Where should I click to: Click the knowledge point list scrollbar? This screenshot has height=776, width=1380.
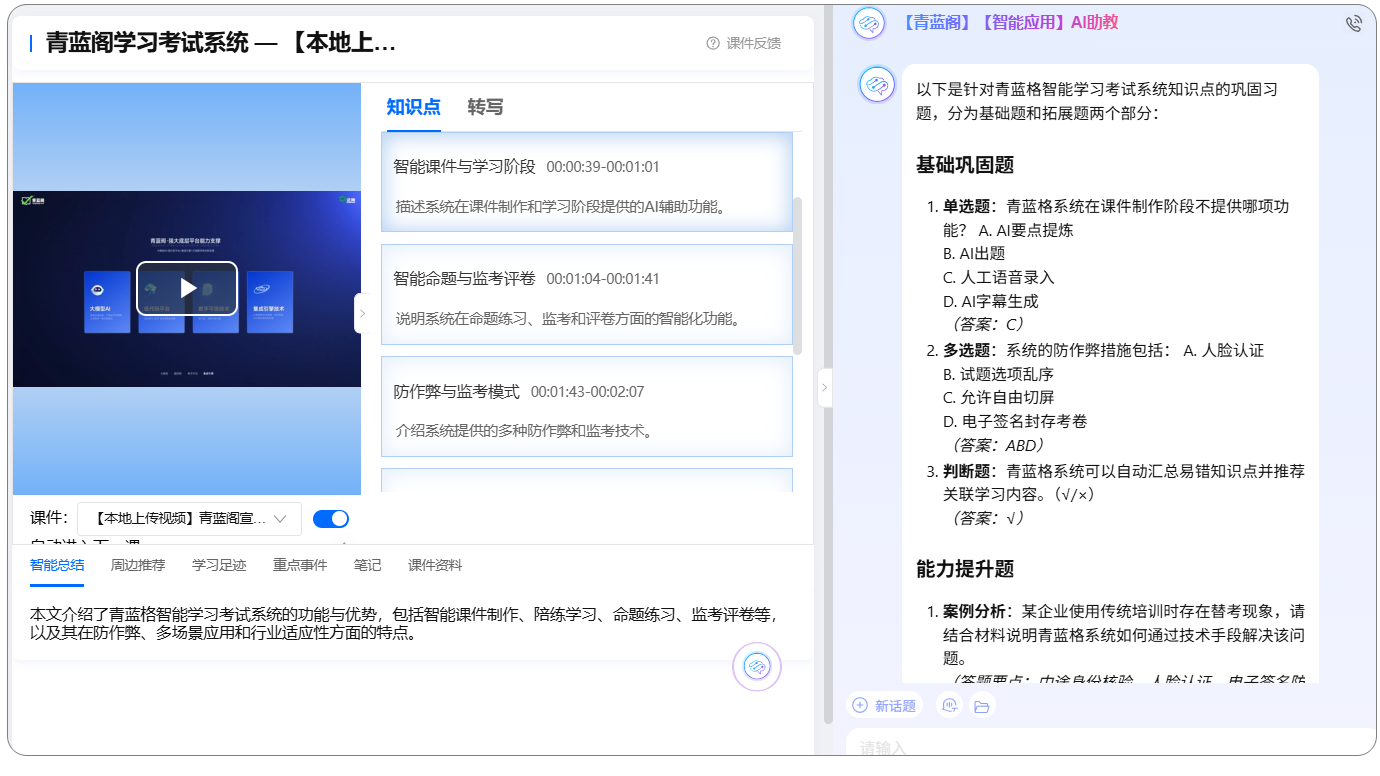click(x=797, y=275)
